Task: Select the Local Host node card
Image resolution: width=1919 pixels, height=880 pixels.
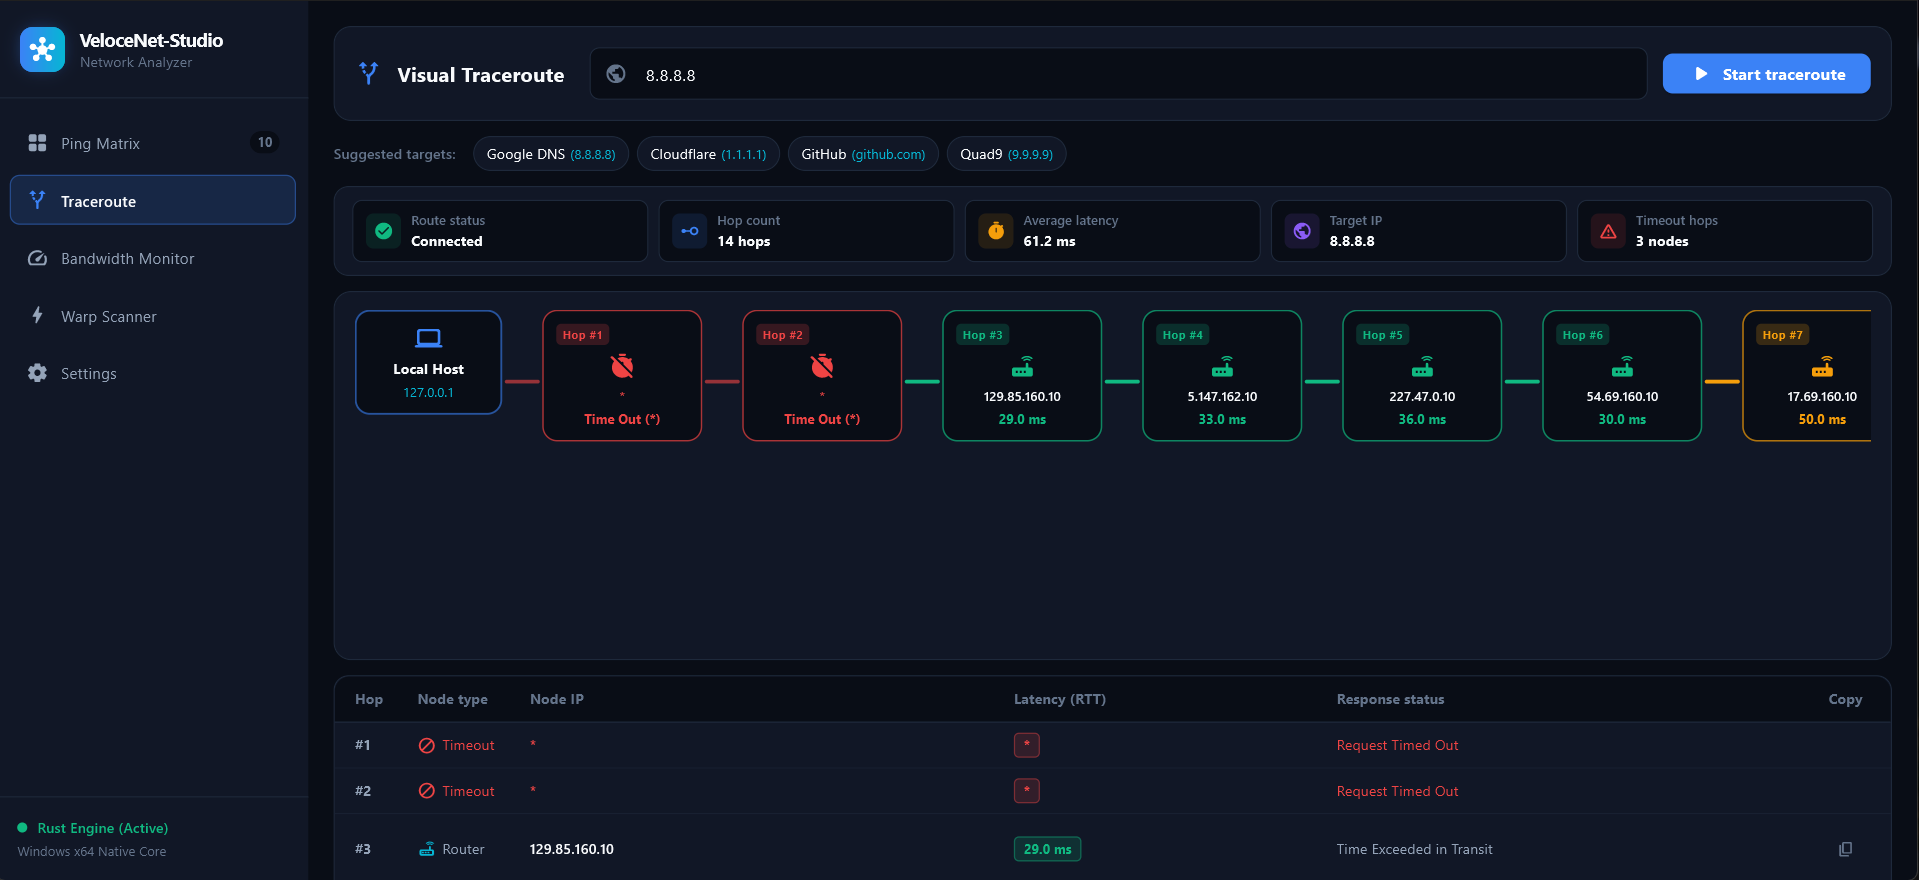Action: 428,362
